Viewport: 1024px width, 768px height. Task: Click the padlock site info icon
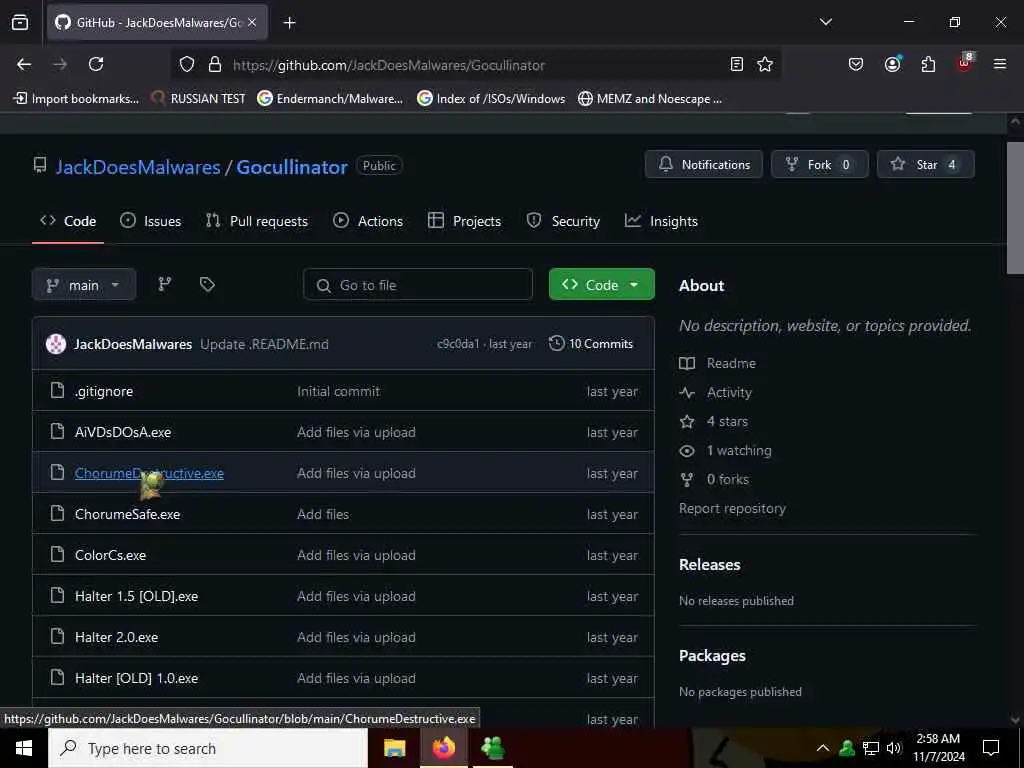click(215, 65)
